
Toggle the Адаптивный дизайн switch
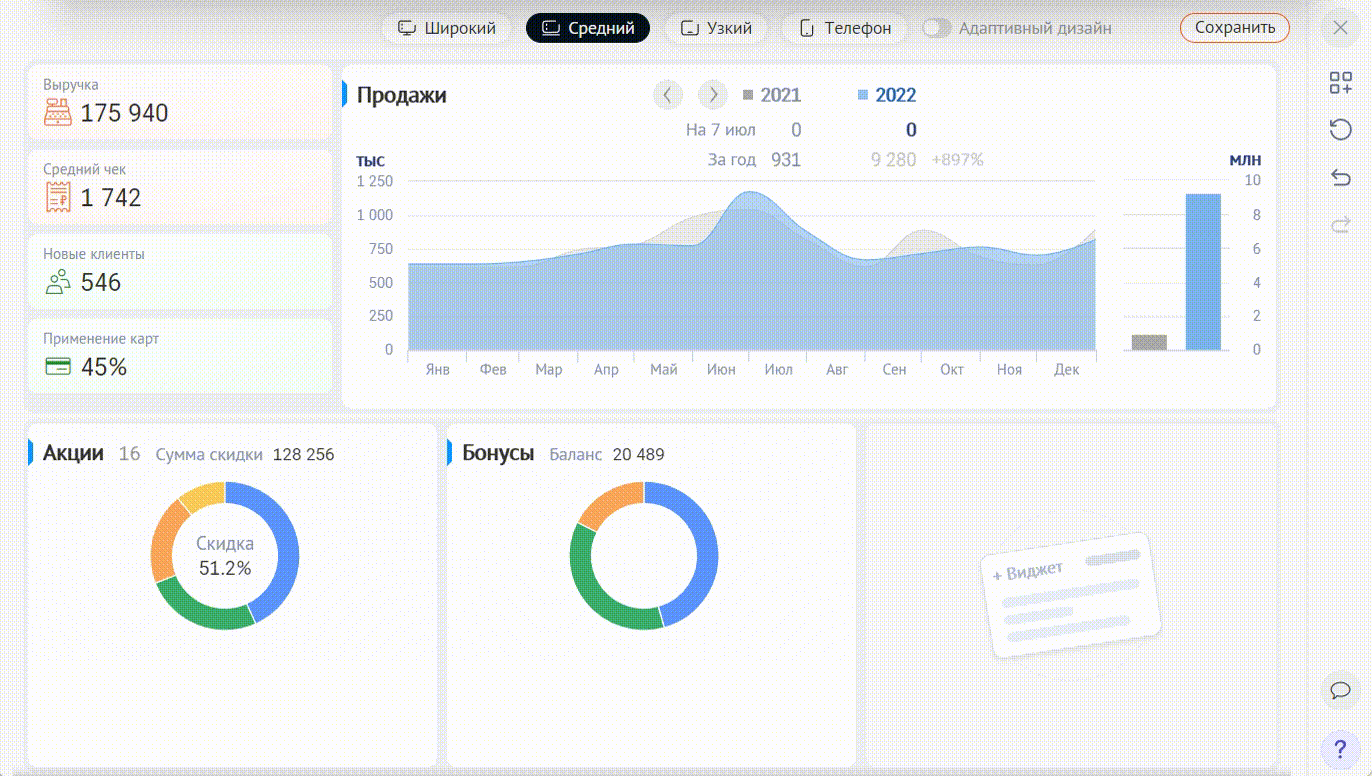tap(936, 28)
